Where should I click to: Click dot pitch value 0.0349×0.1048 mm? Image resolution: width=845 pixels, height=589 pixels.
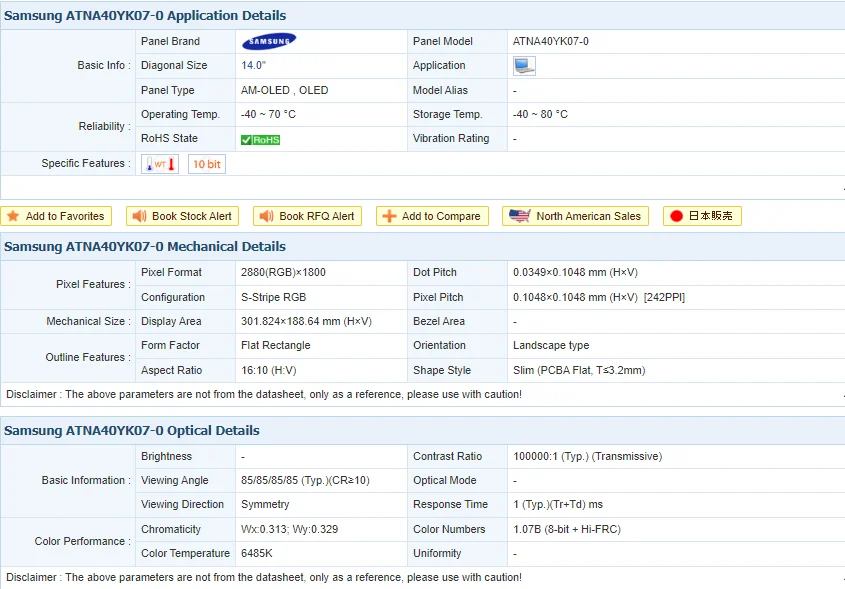click(576, 273)
